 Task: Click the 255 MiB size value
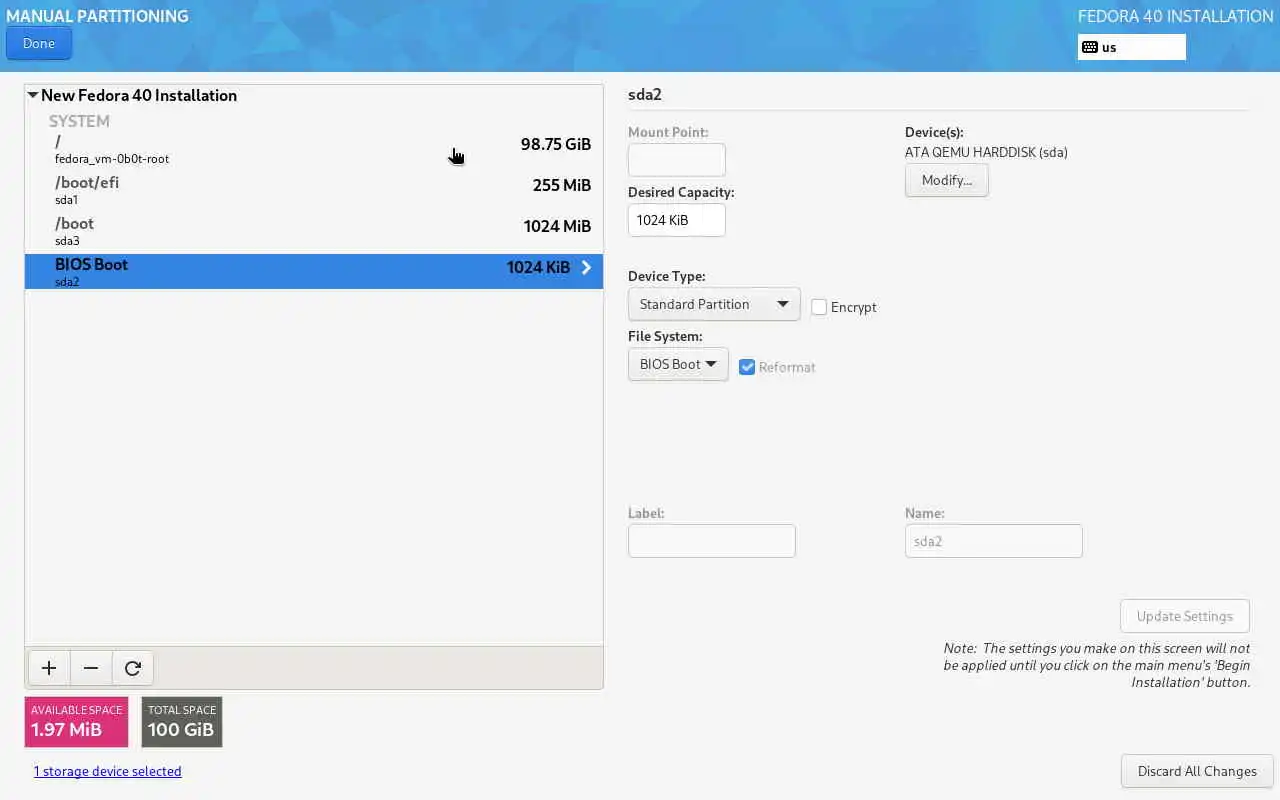click(562, 185)
